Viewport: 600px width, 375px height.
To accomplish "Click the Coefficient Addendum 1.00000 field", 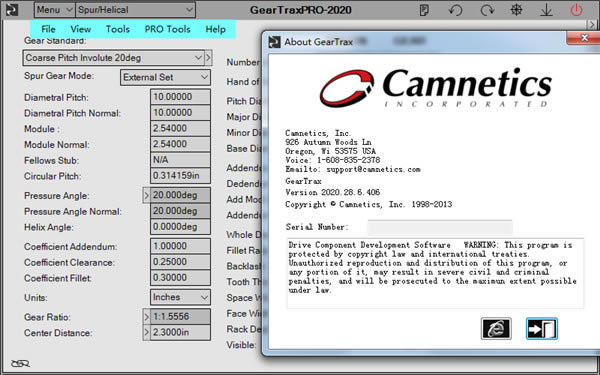I will tap(180, 246).
